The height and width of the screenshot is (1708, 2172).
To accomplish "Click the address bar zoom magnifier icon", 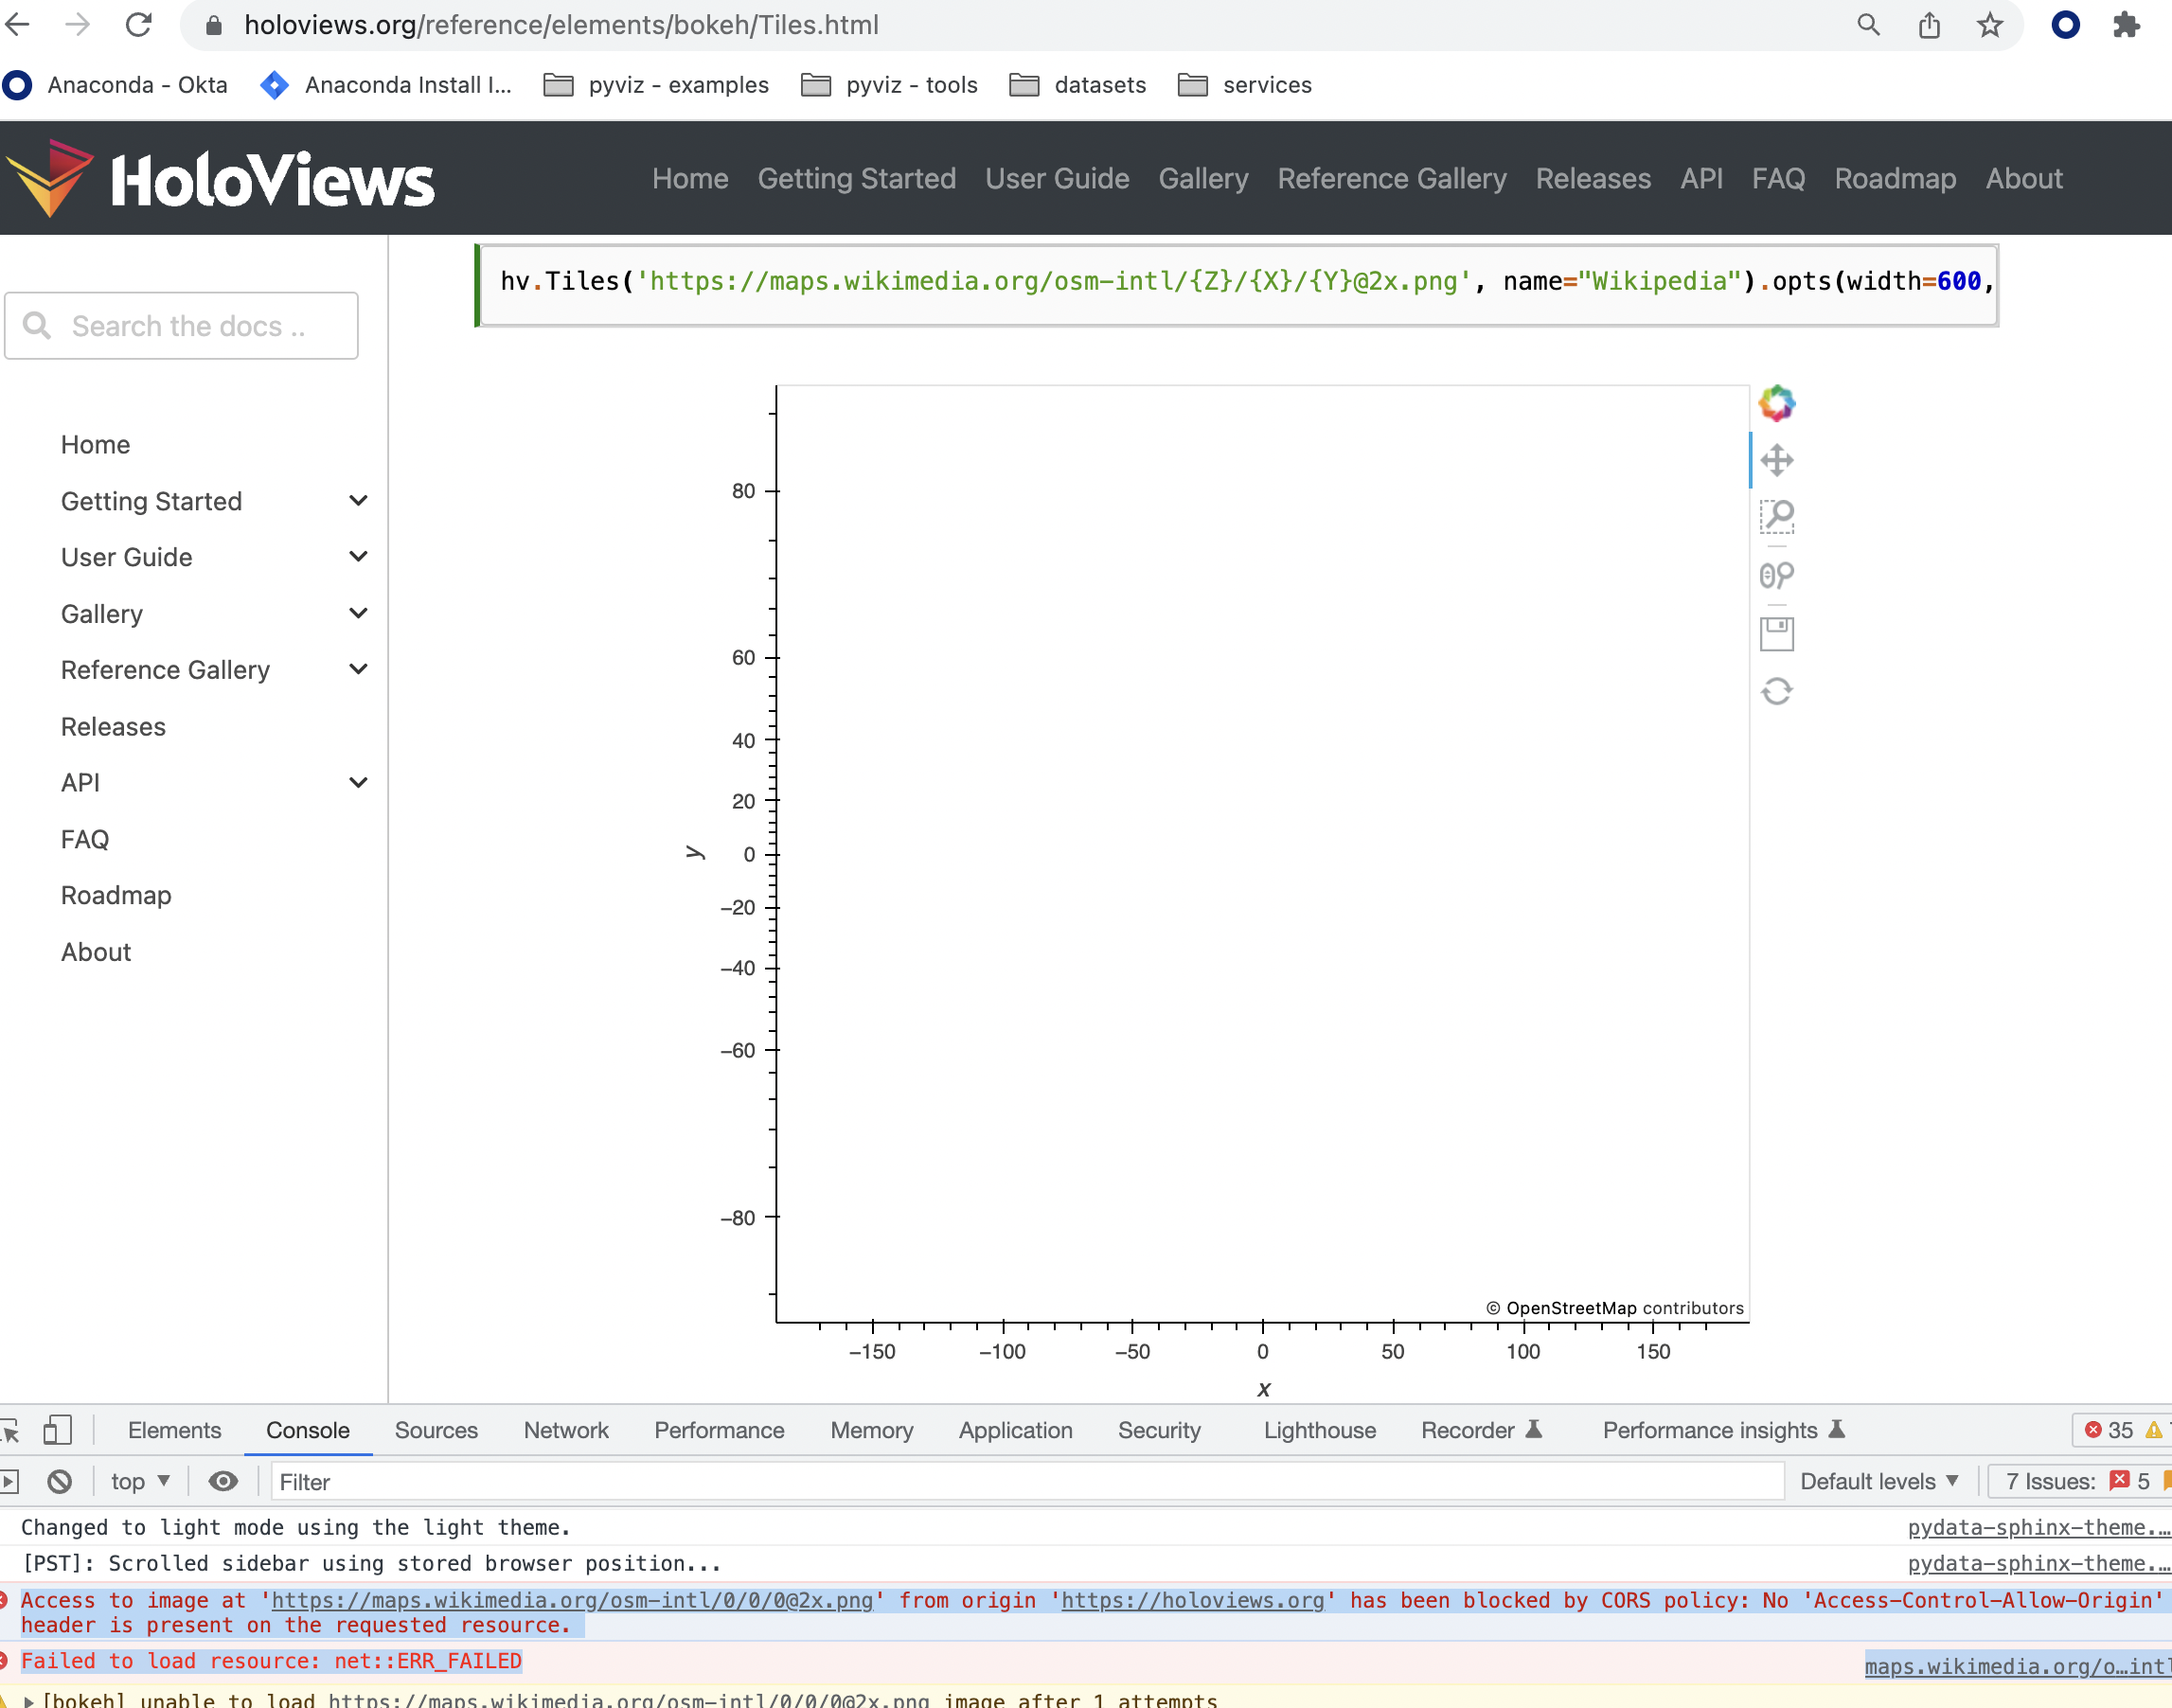I will pyautogui.click(x=1868, y=25).
